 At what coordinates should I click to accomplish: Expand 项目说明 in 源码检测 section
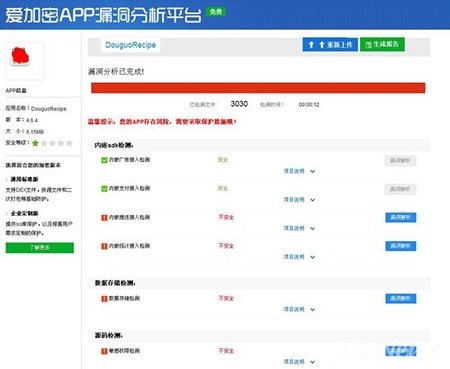299,362
